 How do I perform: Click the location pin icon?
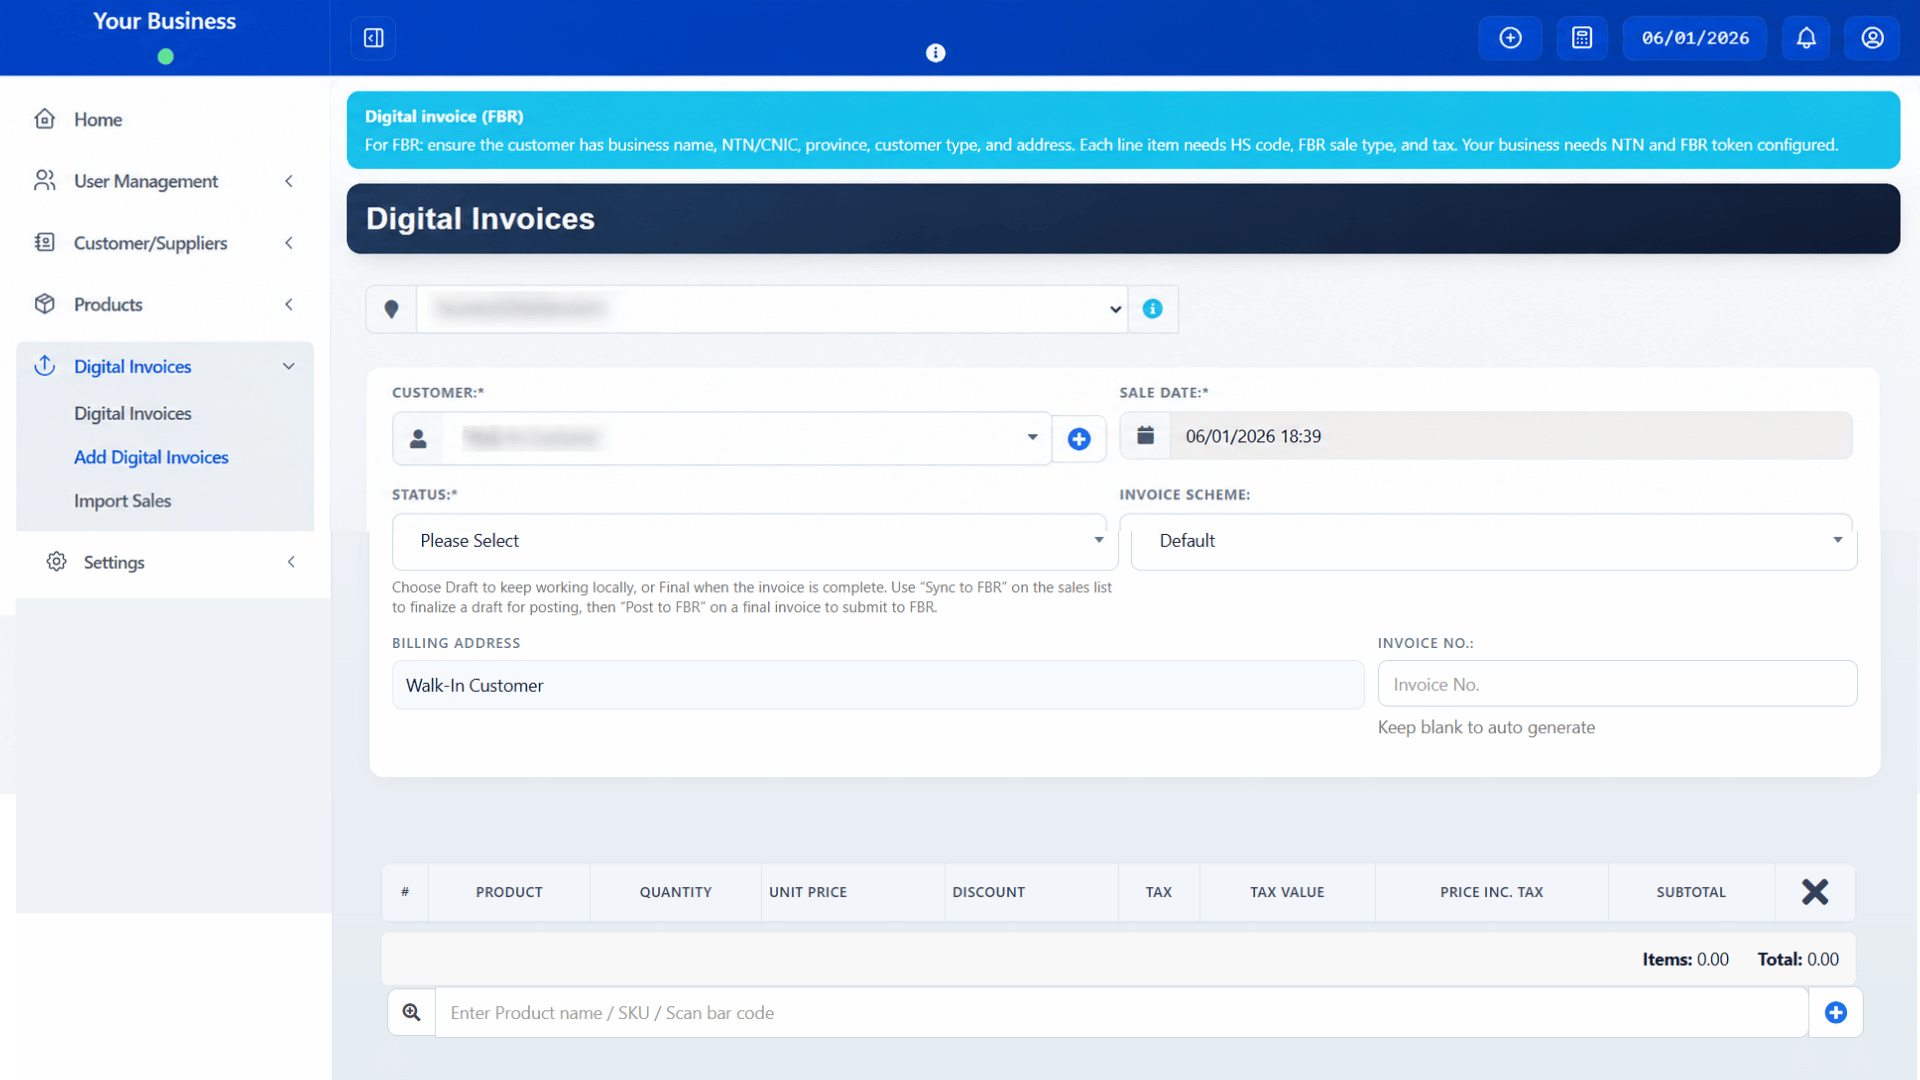pos(391,309)
